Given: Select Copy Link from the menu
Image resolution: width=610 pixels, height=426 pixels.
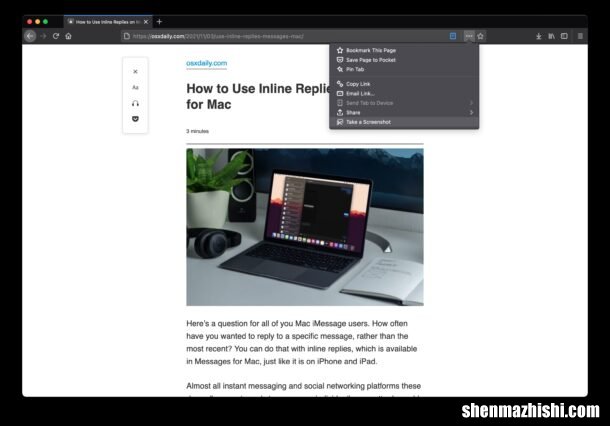Looking at the screenshot, I should click(358, 84).
